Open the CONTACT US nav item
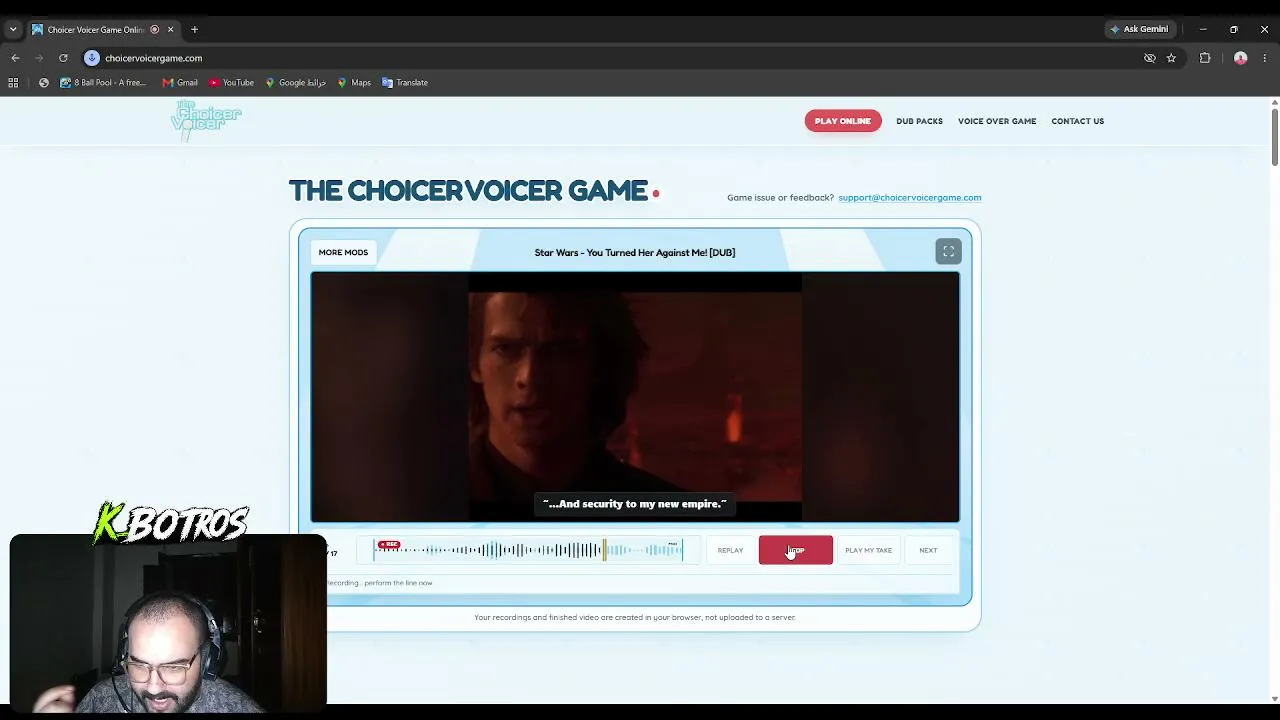The image size is (1280, 720). coord(1078,121)
